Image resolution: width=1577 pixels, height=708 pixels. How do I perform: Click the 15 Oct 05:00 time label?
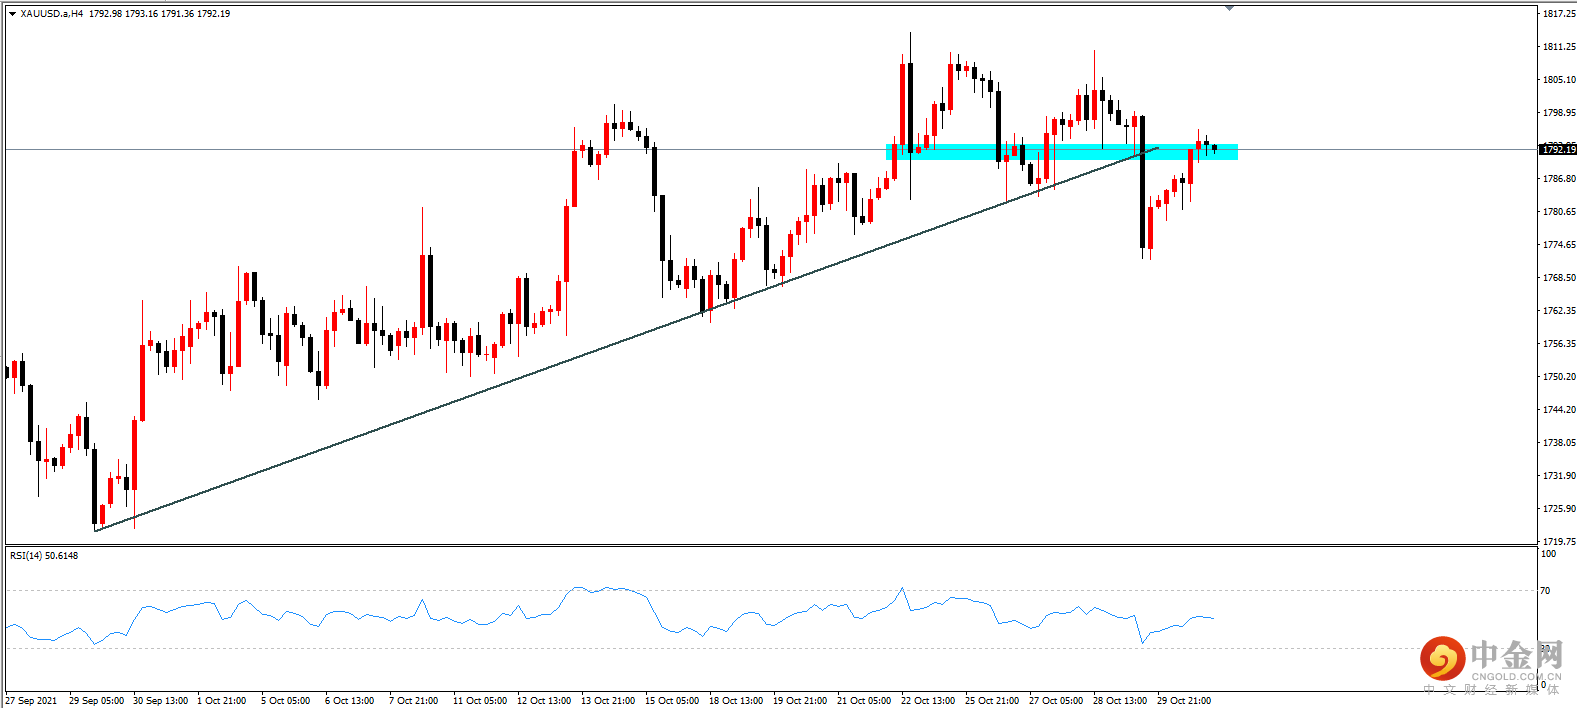(672, 701)
